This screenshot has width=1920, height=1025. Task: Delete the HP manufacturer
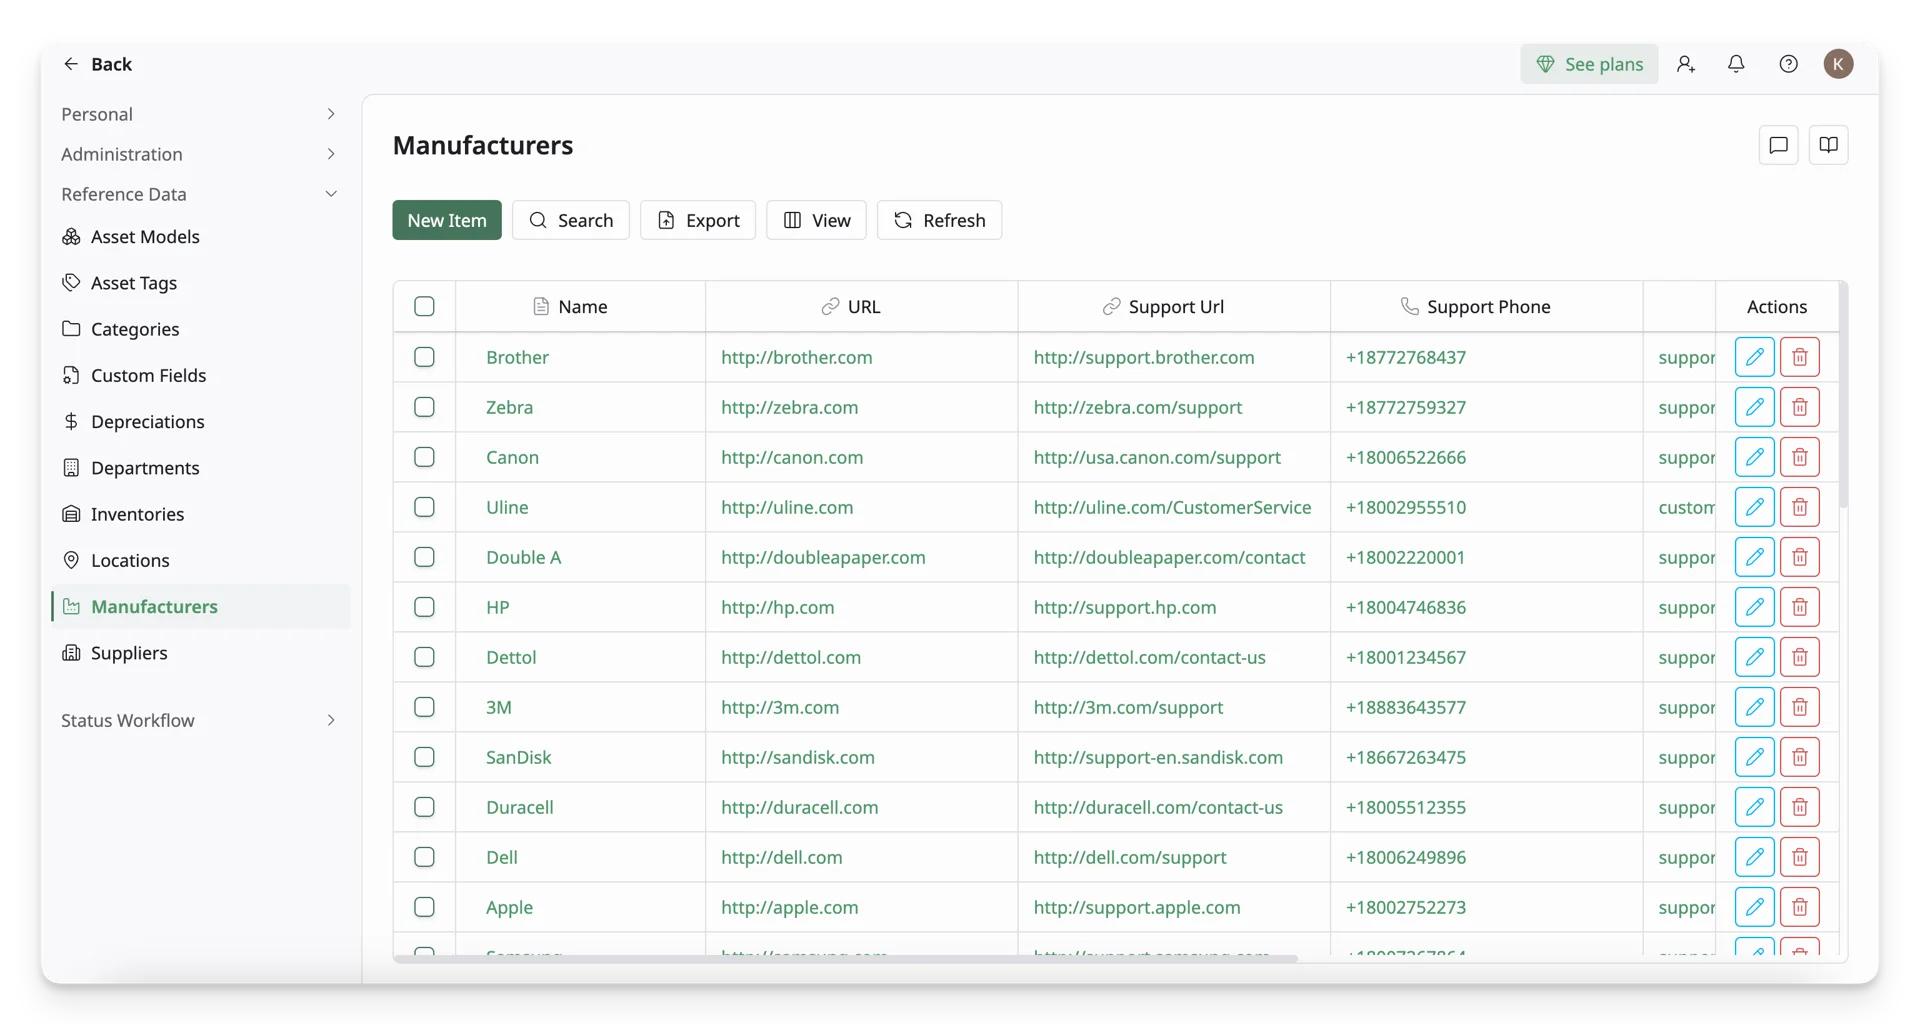[x=1799, y=607]
